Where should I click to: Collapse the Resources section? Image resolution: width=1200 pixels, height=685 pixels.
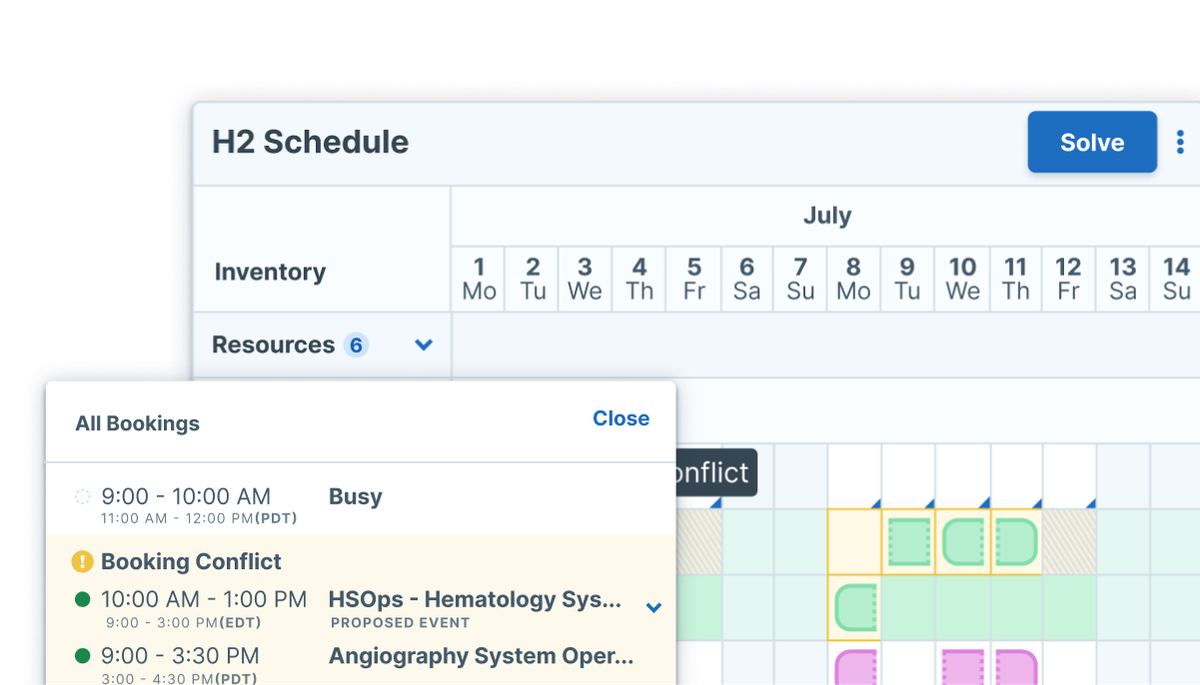423,343
